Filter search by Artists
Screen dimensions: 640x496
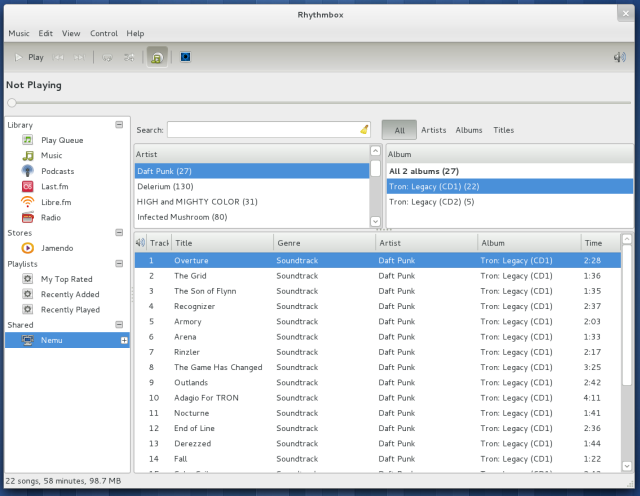coord(433,130)
